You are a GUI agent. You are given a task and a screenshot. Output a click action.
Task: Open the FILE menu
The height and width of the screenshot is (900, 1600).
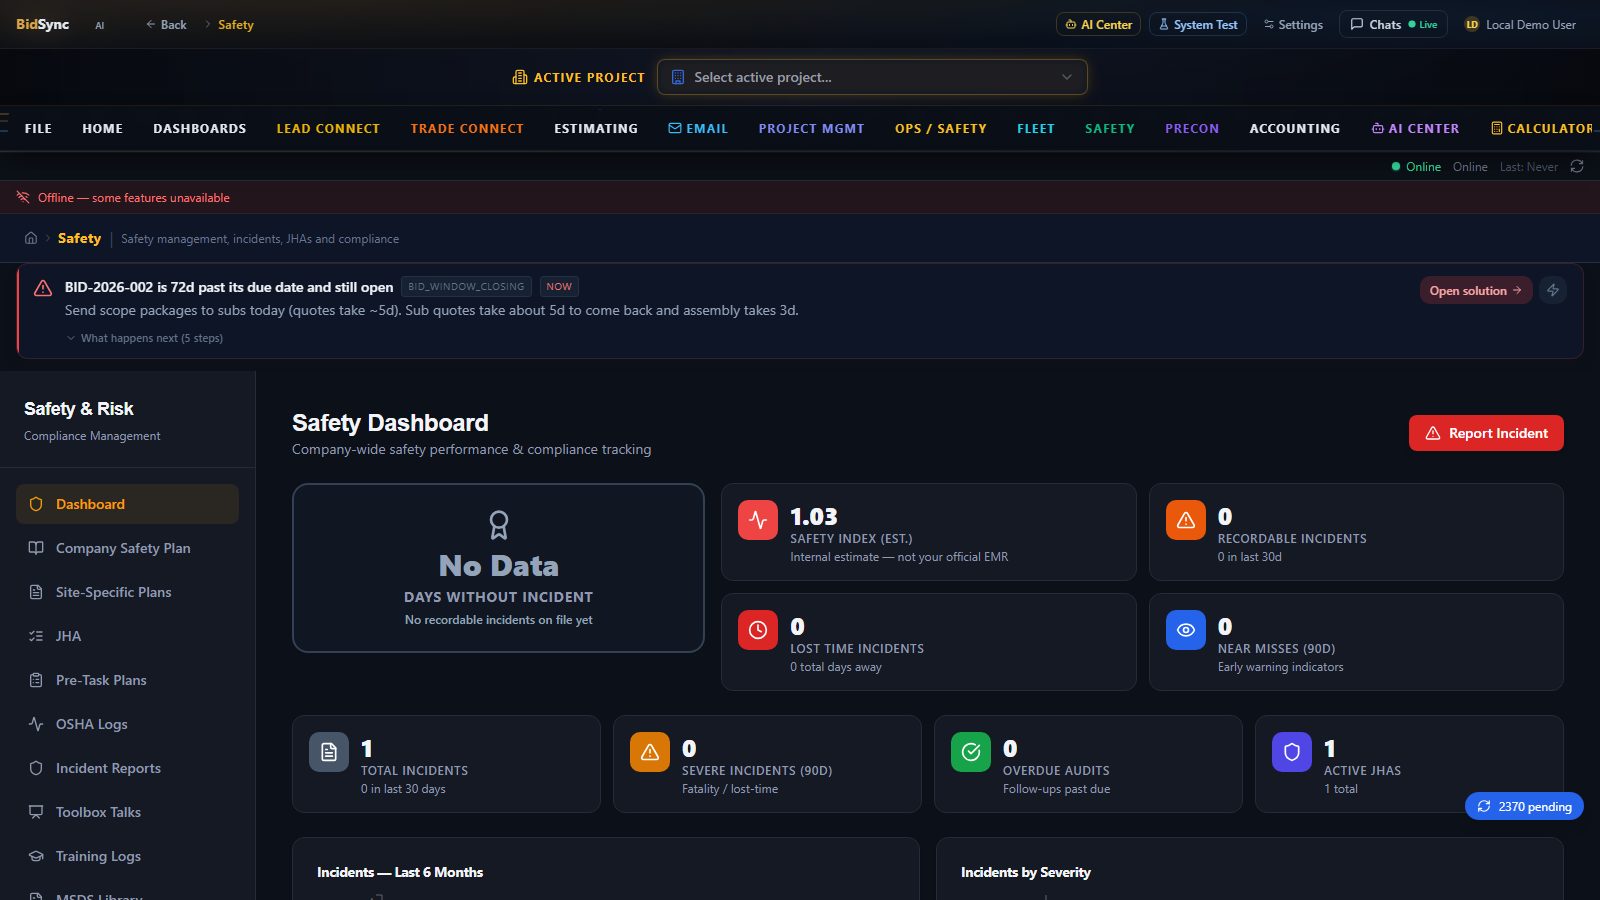click(38, 128)
